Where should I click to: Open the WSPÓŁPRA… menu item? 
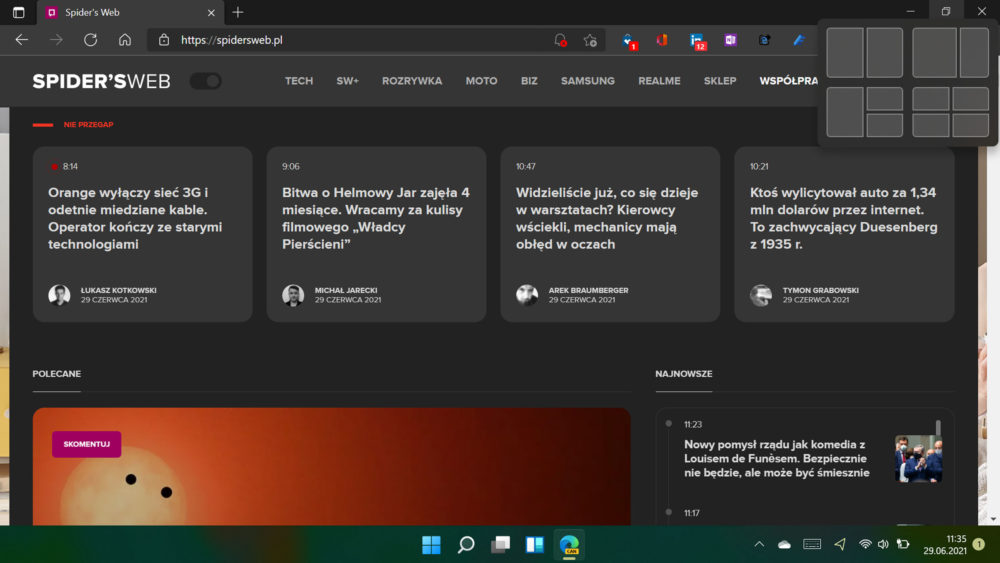pyautogui.click(x=788, y=81)
